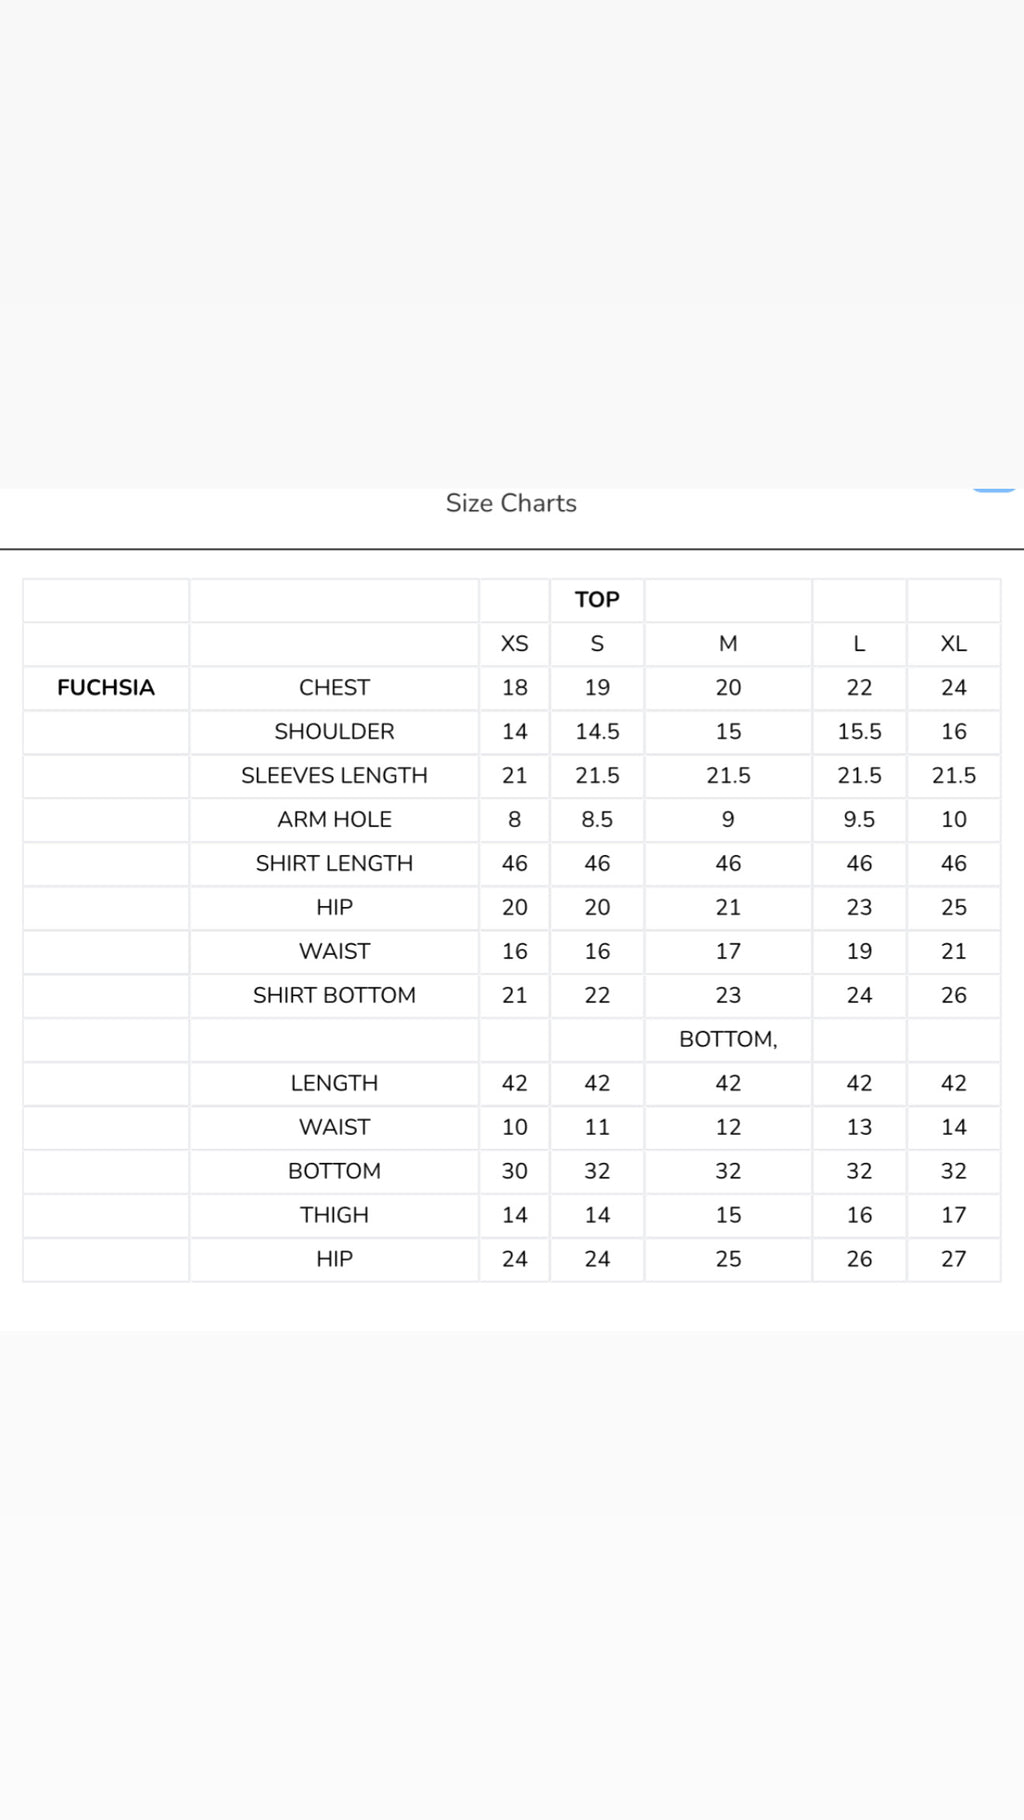This screenshot has height=1820, width=1024.
Task: Select the TOP section header cell
Action: click(x=597, y=599)
